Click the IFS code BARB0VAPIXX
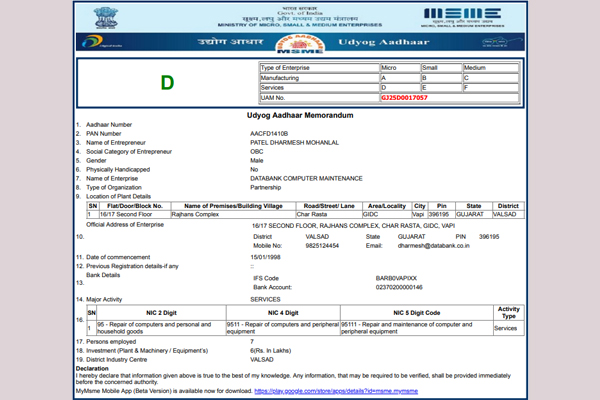600x400 pixels. click(396, 278)
